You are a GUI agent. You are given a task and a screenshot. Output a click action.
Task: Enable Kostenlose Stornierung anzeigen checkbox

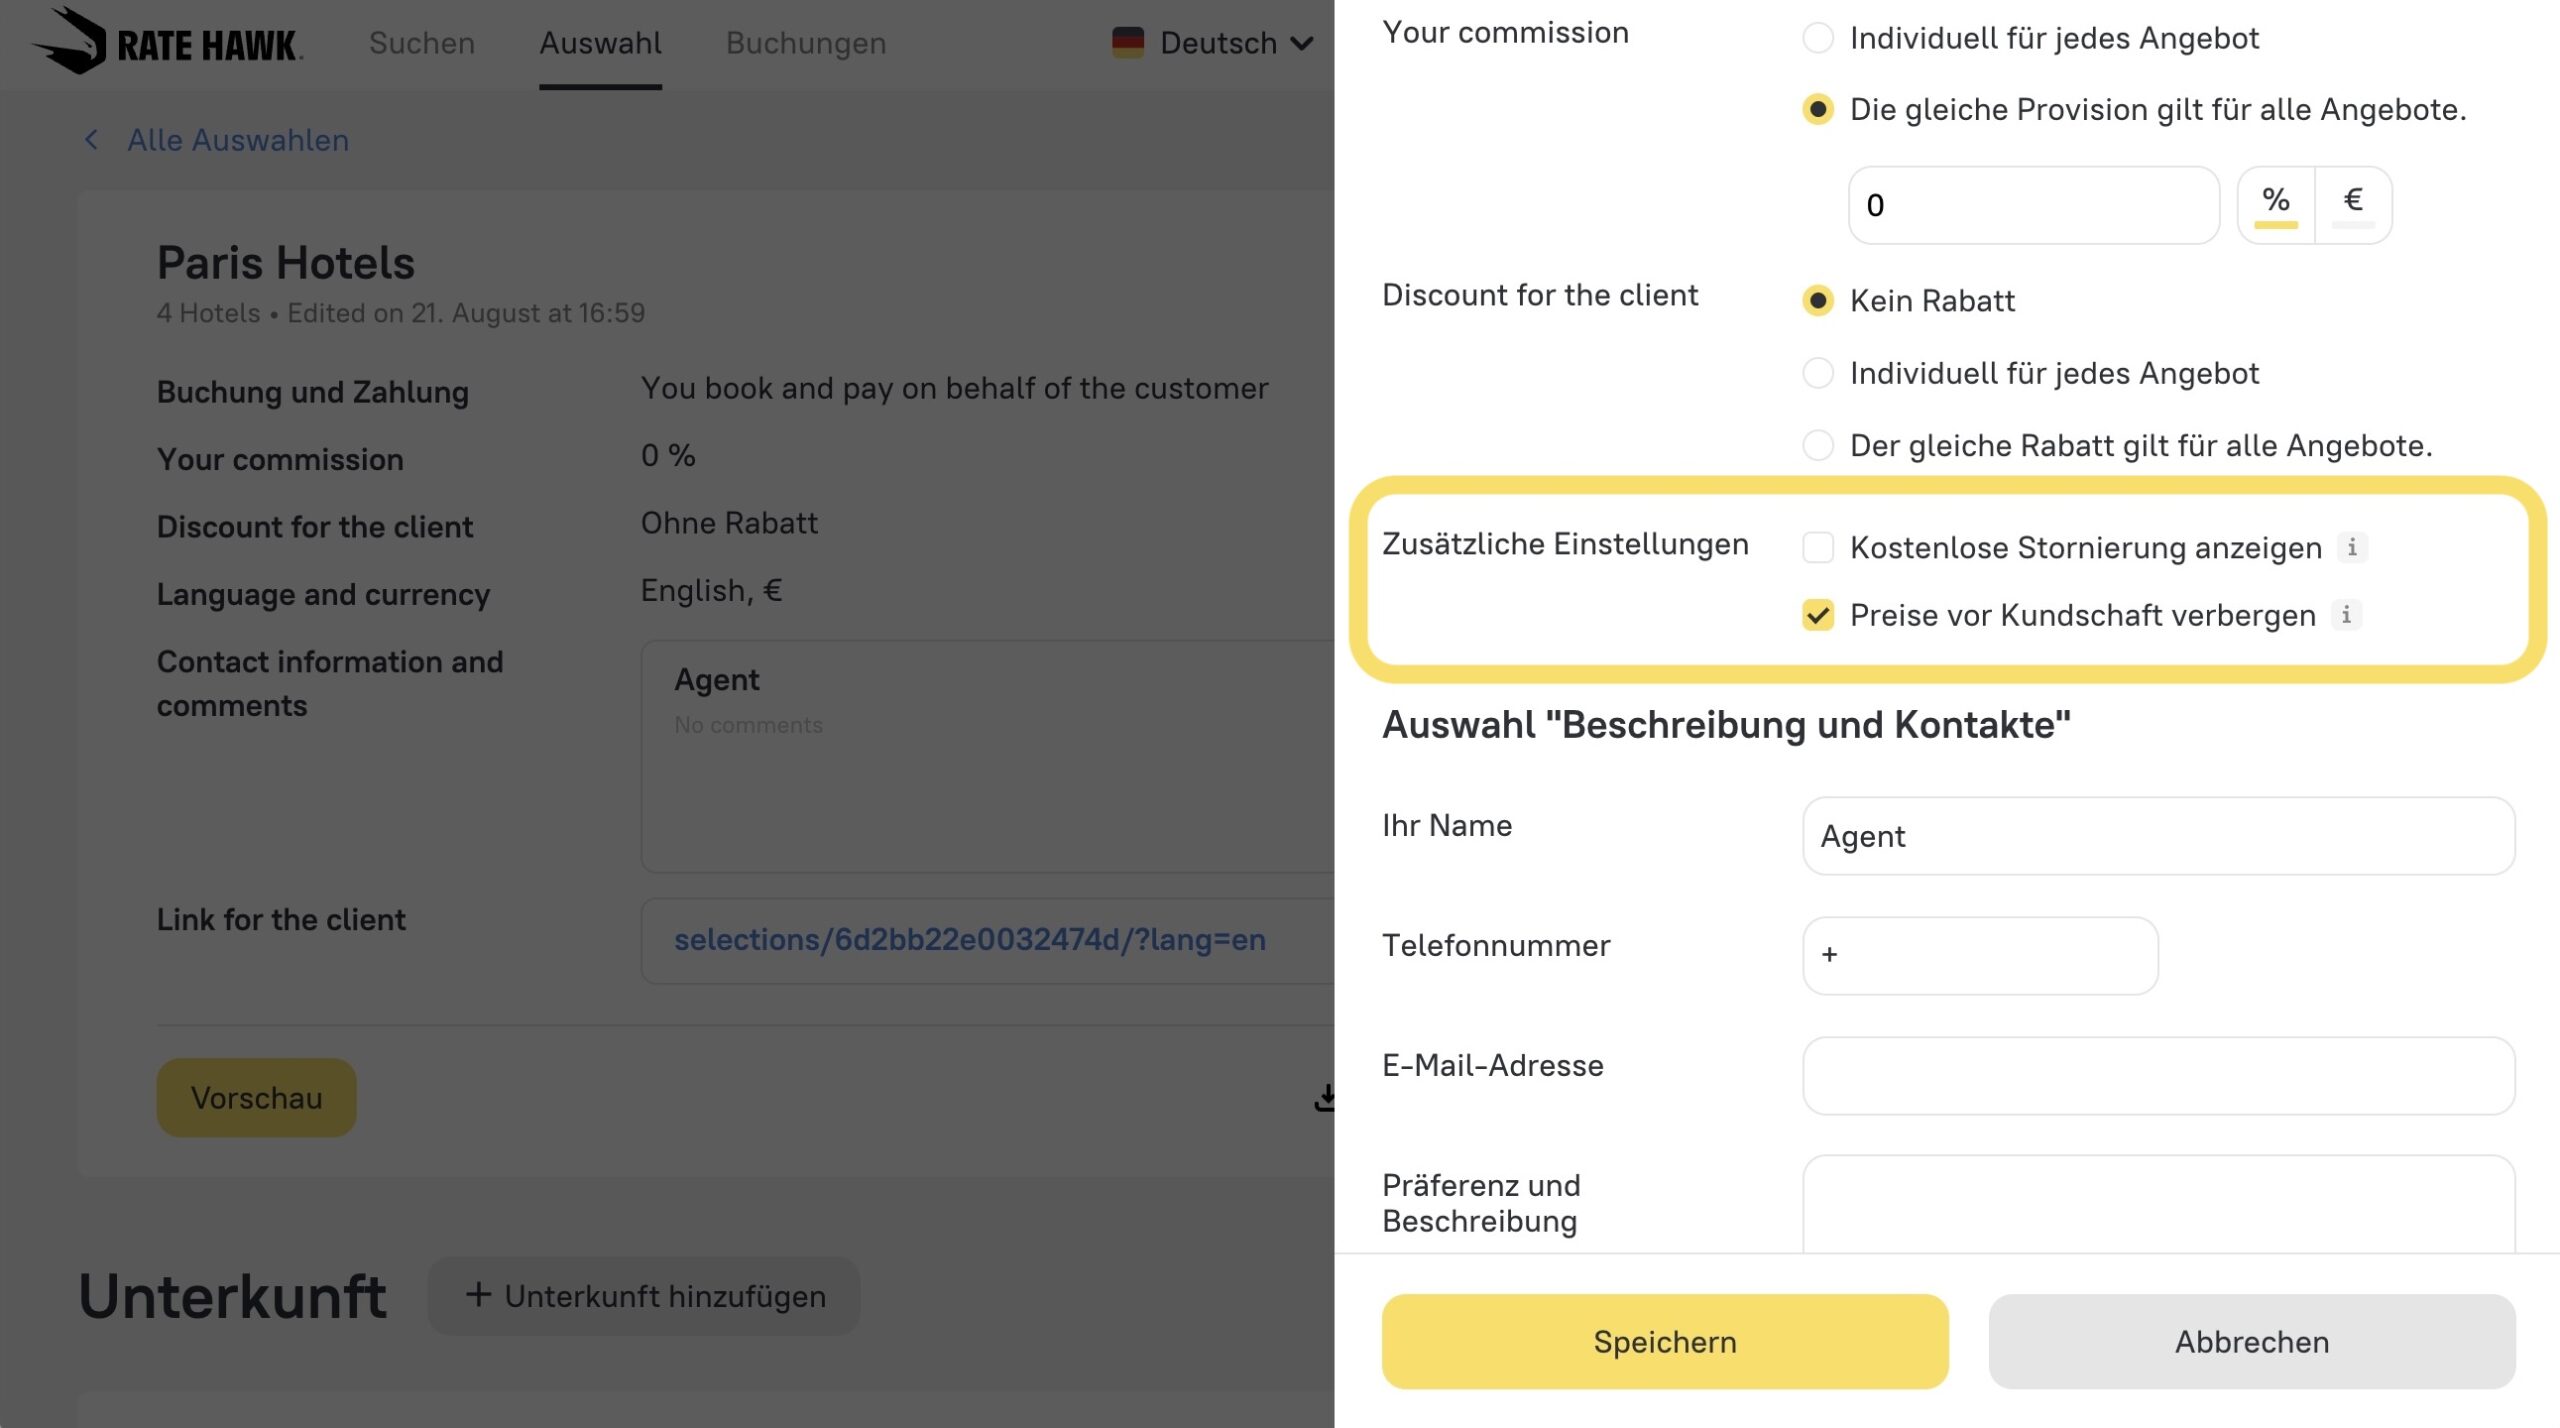pos(1817,547)
